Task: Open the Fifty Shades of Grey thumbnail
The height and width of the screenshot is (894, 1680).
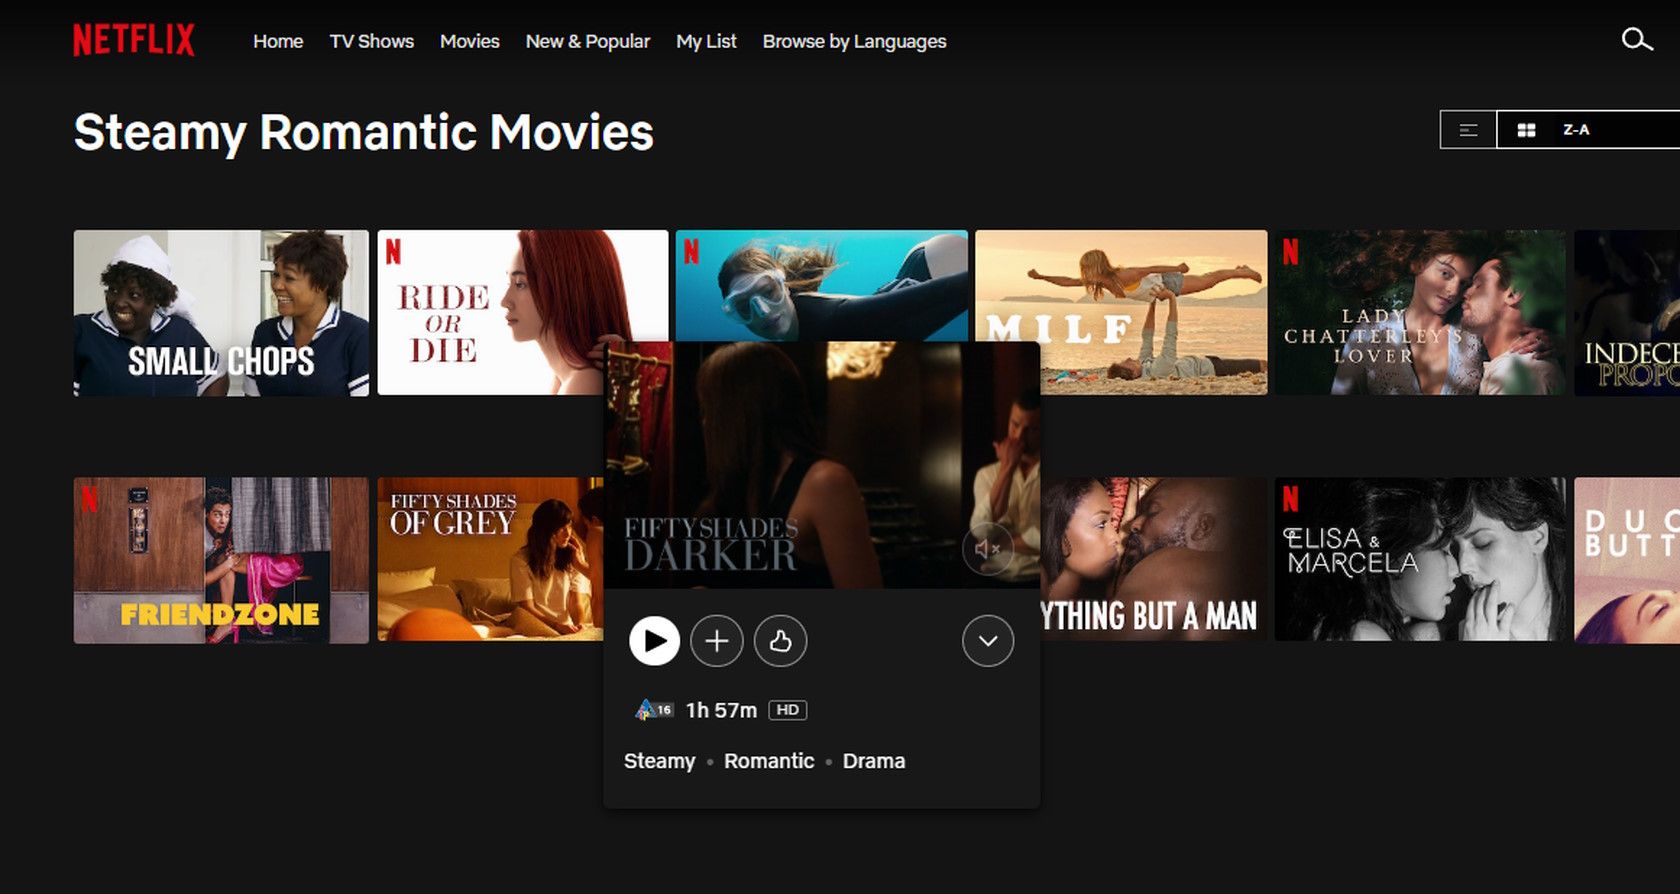Action: tap(490, 560)
